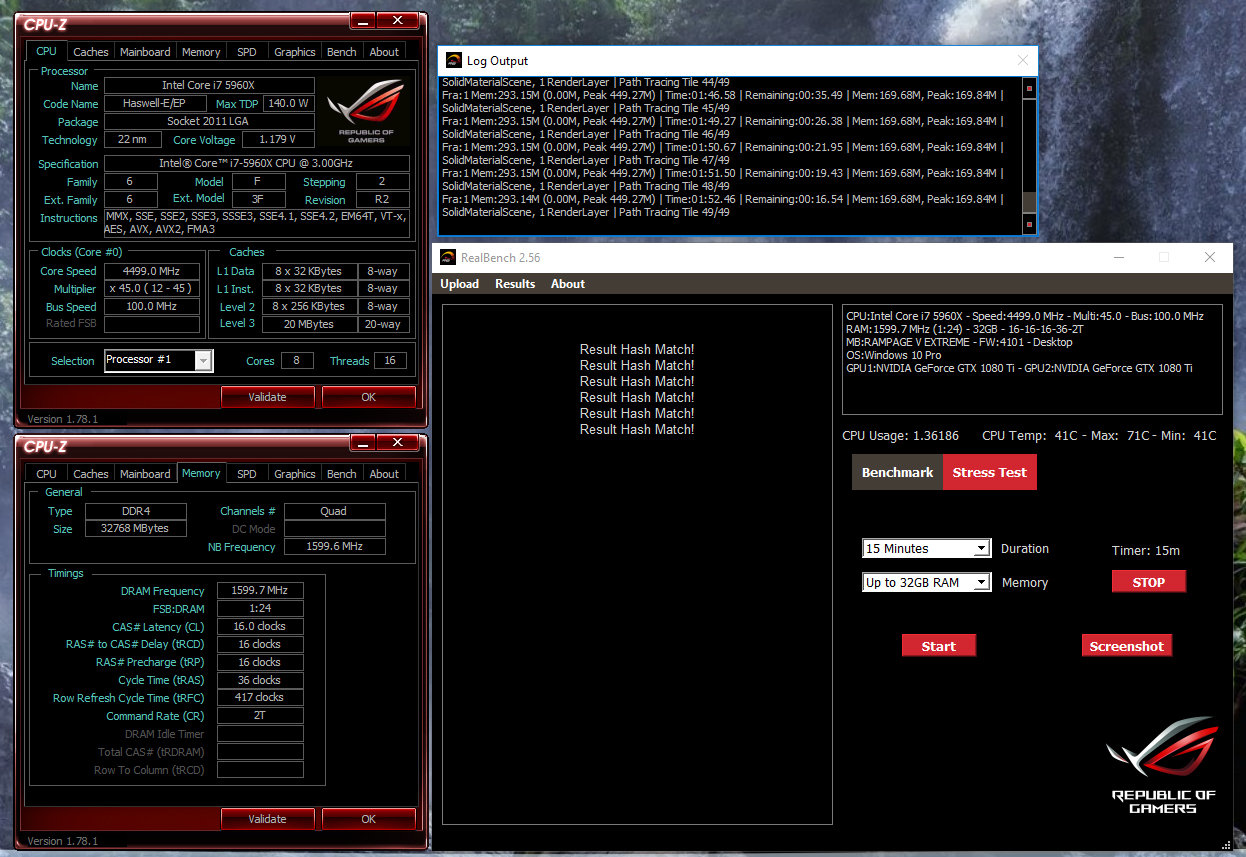The height and width of the screenshot is (857, 1246).
Task: Click the Screenshot button in RealBench
Action: pos(1127,646)
